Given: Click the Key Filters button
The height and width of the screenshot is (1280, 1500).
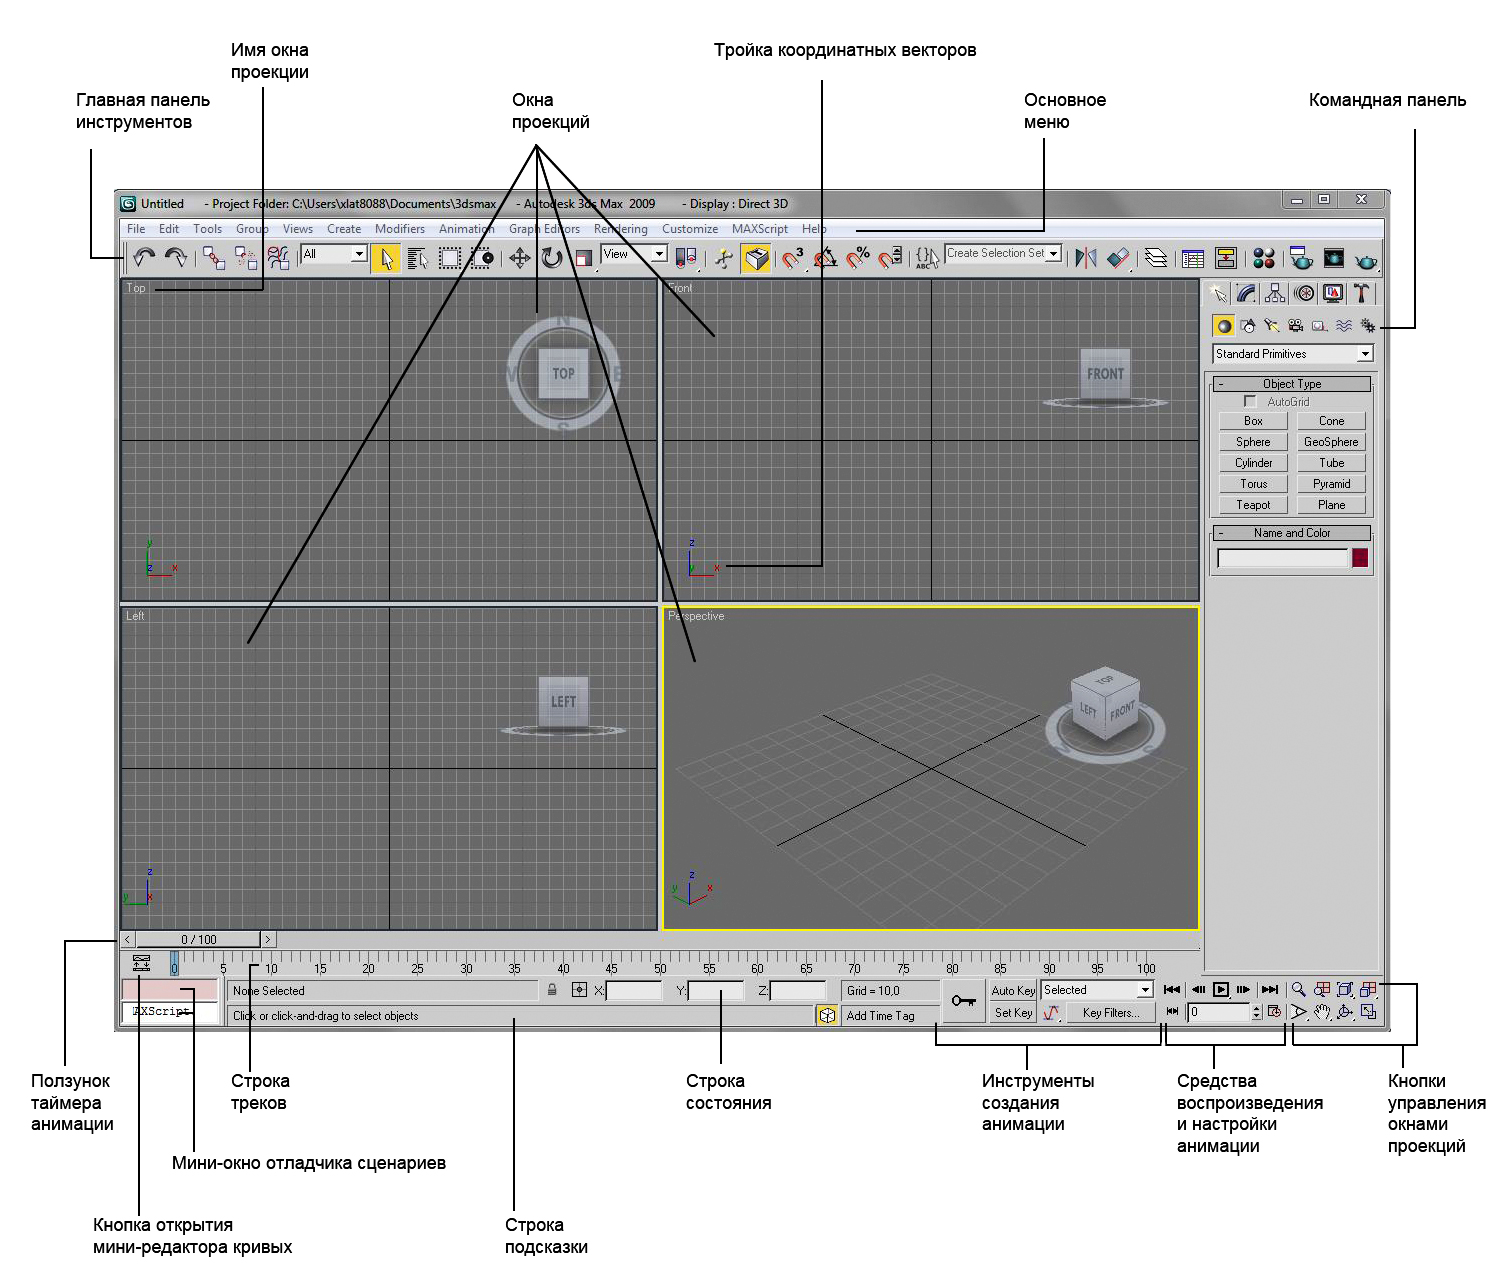Looking at the screenshot, I should pyautogui.click(x=1110, y=1013).
